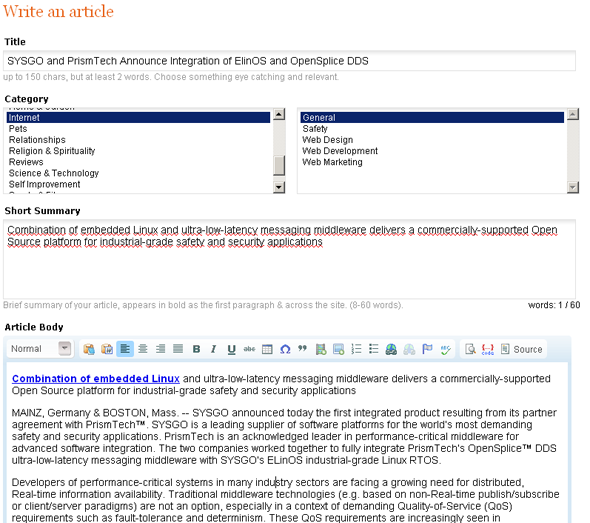Screen dimensions: 590x523
Task: Toggle underline formatting
Action: (x=231, y=349)
